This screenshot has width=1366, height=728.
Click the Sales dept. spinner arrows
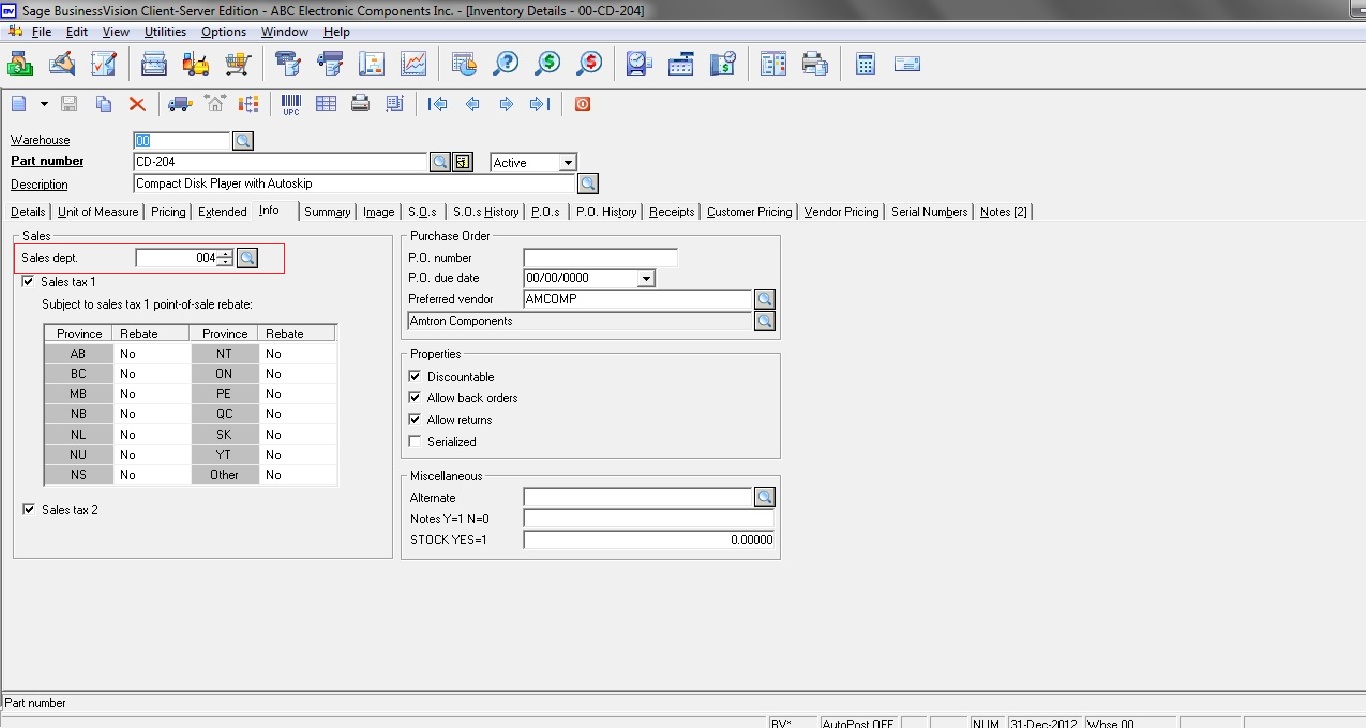coord(225,258)
